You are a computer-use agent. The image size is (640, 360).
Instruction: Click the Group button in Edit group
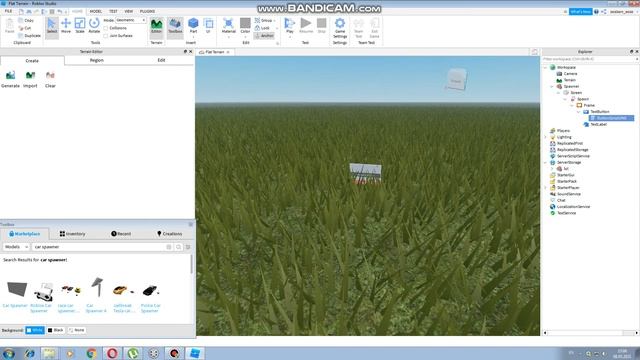click(264, 20)
